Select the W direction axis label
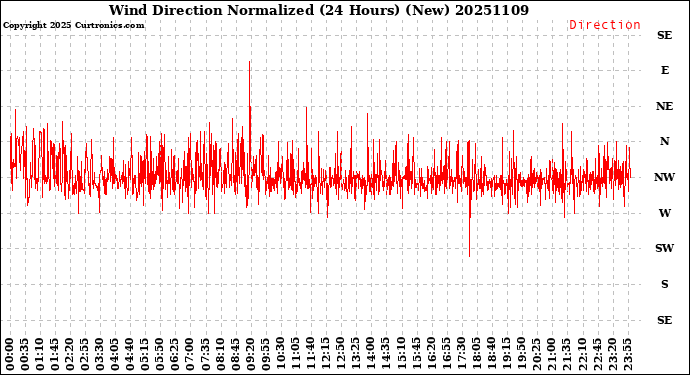Screen dimensions: 690x375 [x=664, y=213]
